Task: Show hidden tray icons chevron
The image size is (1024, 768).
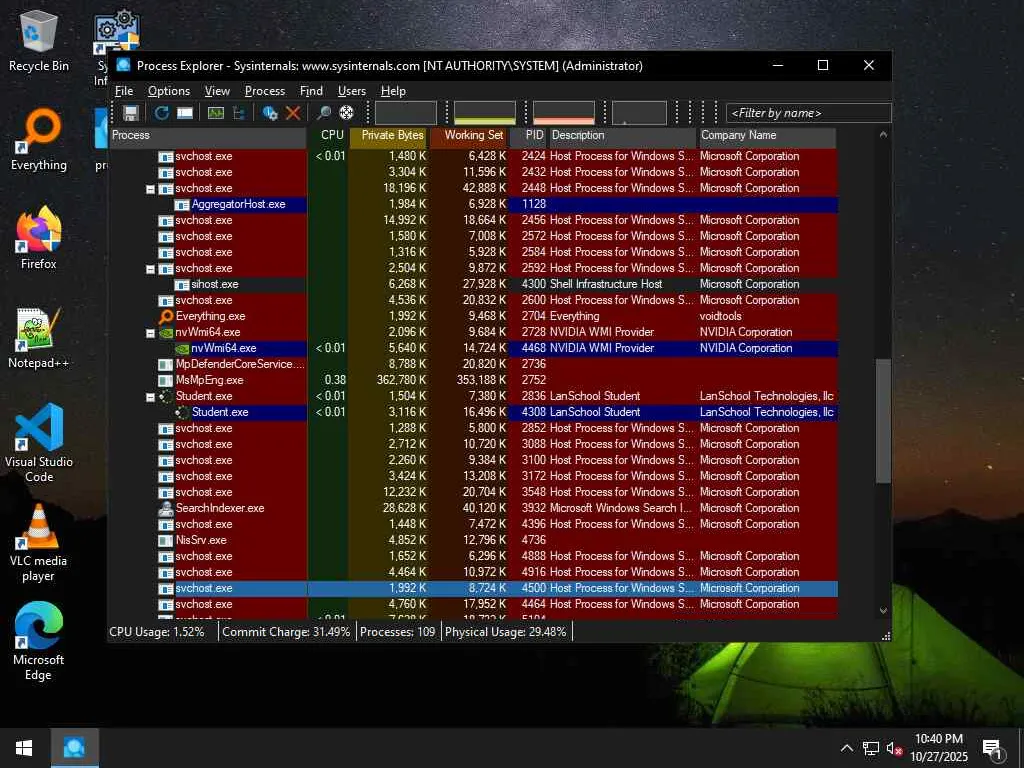Action: [x=846, y=748]
